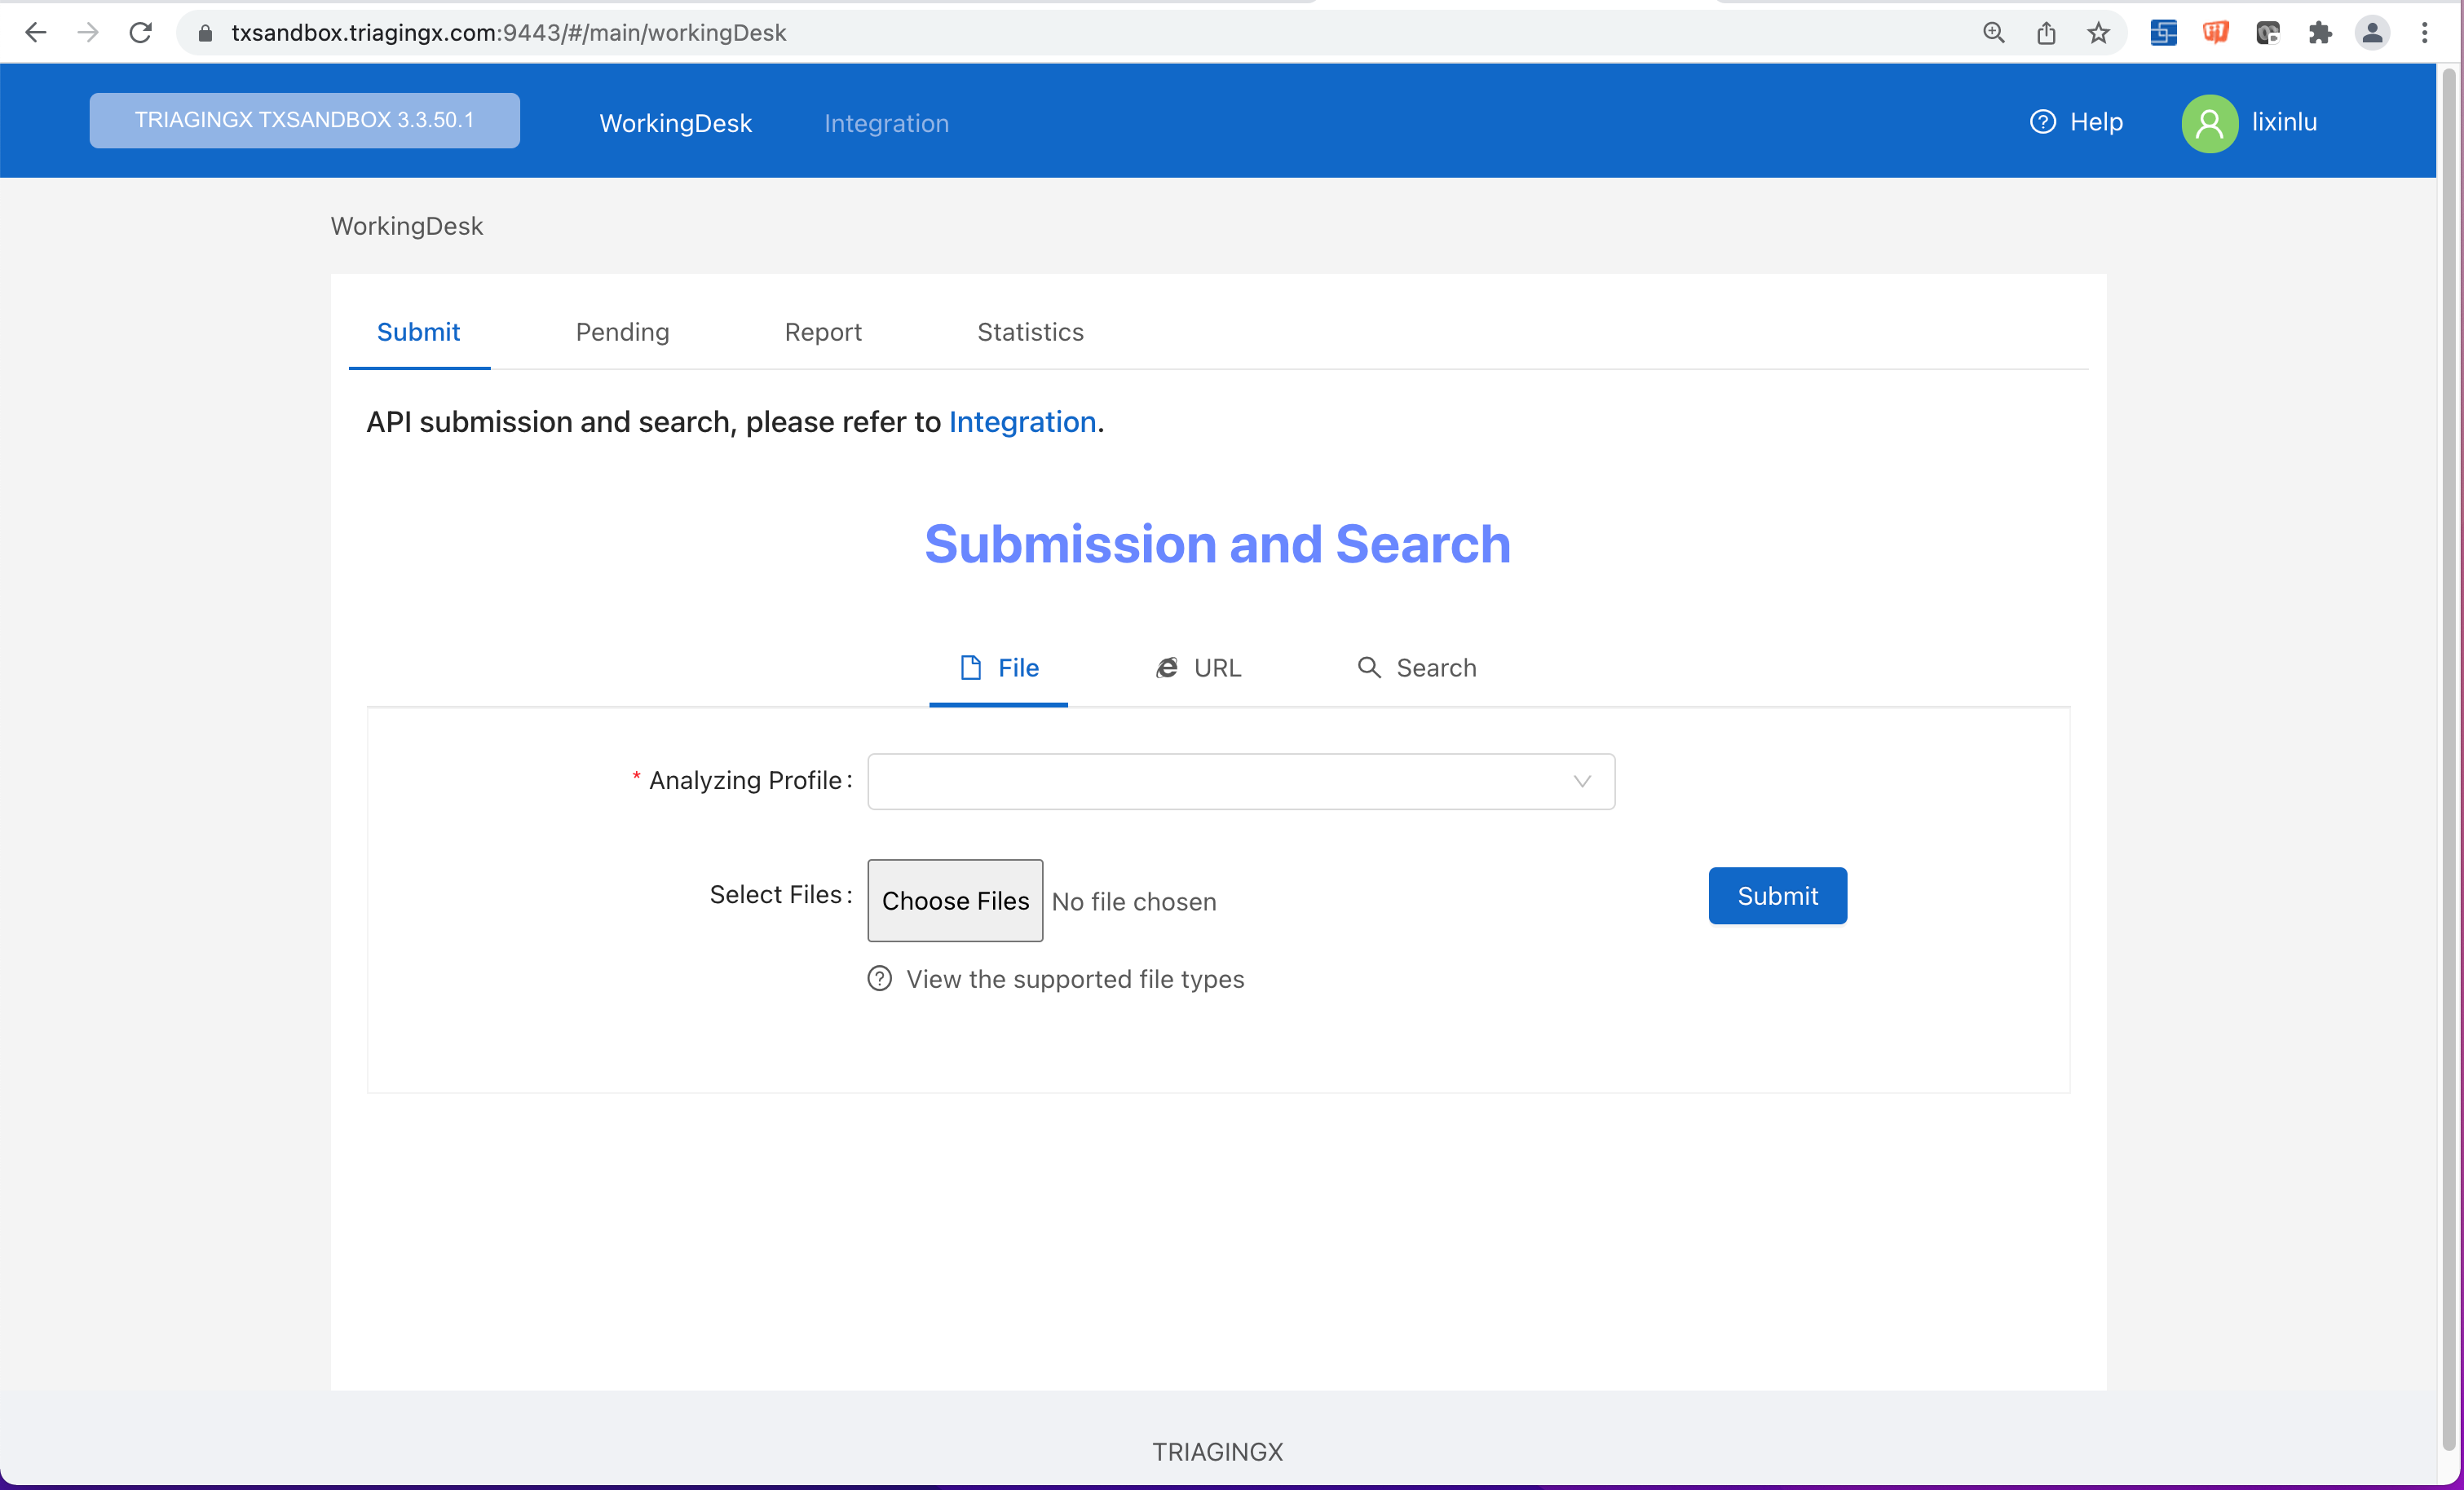Click View the supported file types
The width and height of the screenshot is (2464, 1490).
click(x=1075, y=979)
